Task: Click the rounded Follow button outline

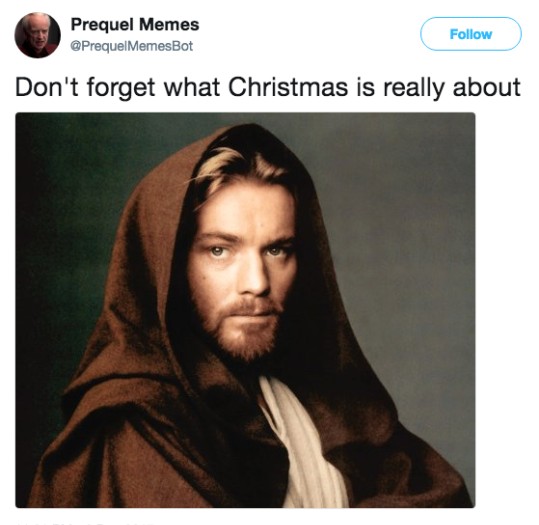Action: (471, 34)
